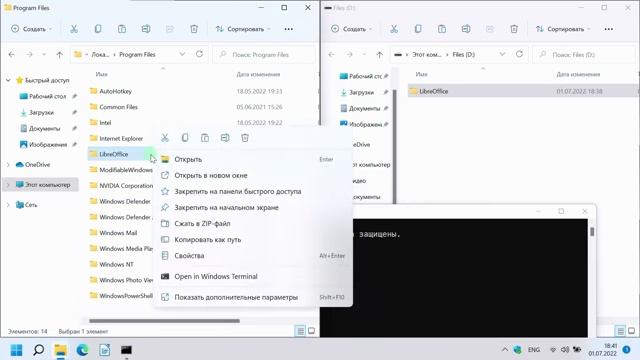Image resolution: width=640 pixels, height=360 pixels.
Task: Choose Open in Windows Terminal
Action: pyautogui.click(x=253, y=276)
